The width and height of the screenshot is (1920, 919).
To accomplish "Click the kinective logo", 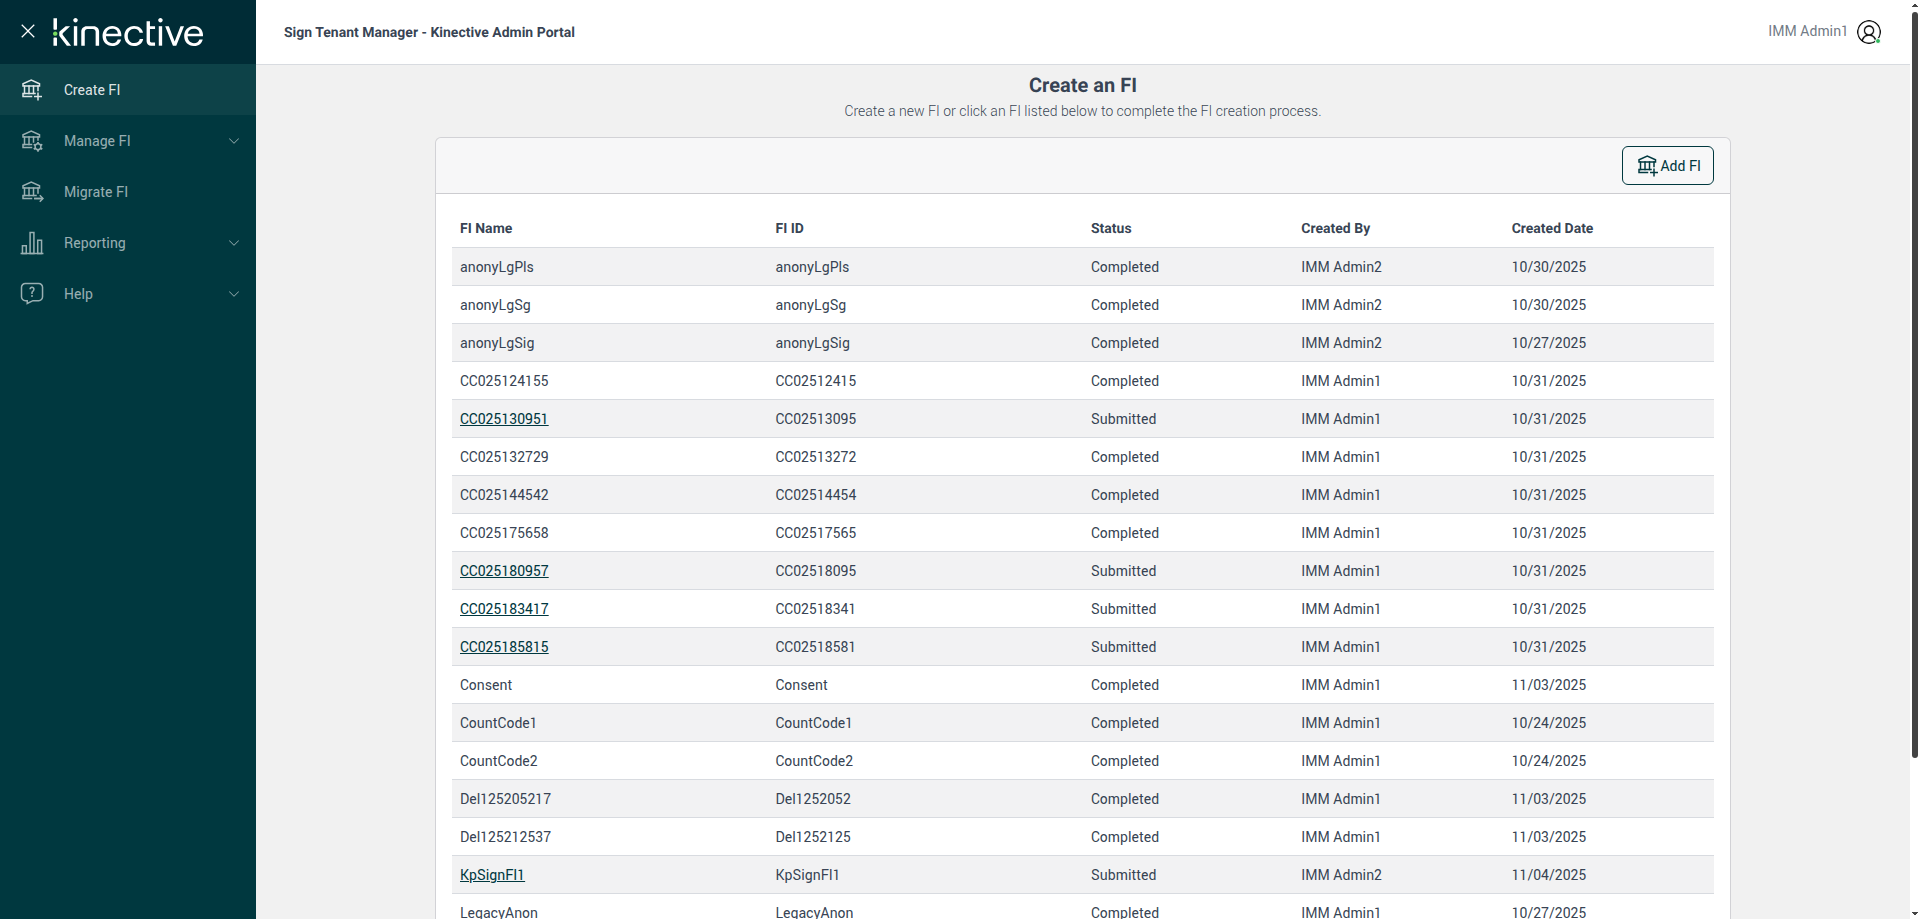I will click(128, 33).
